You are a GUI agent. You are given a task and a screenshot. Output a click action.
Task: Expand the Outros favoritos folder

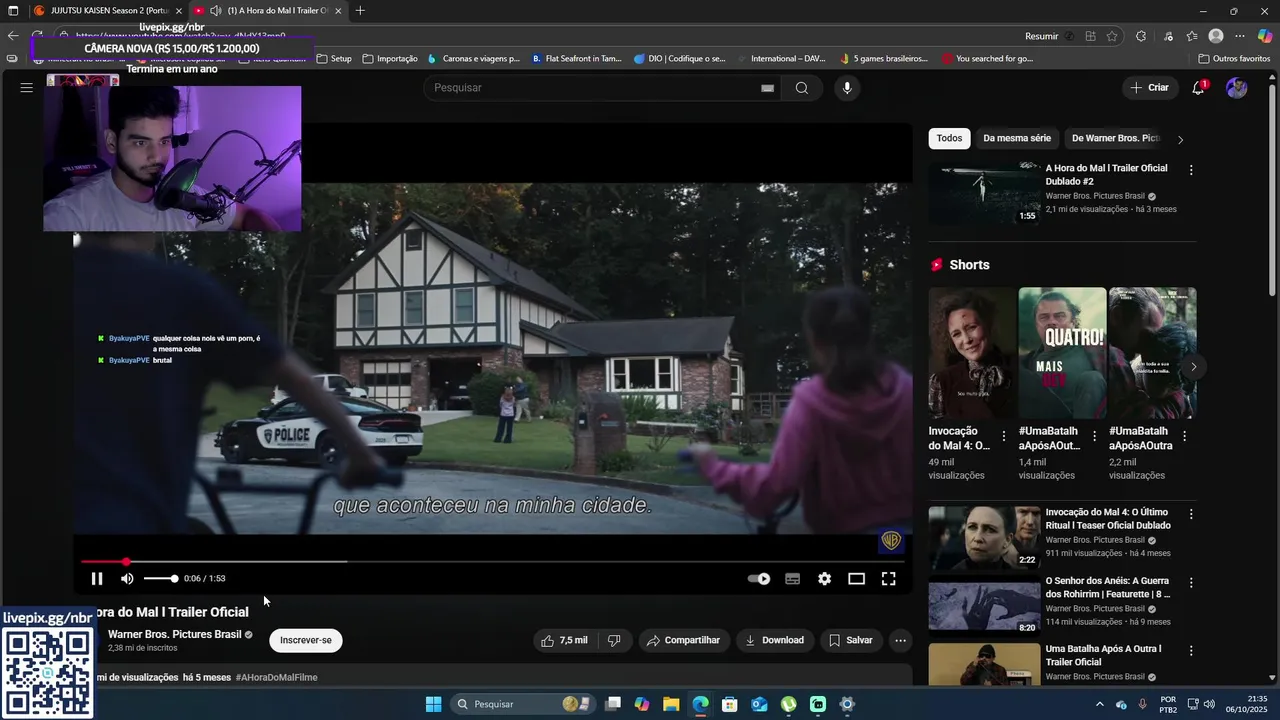[1234, 59]
